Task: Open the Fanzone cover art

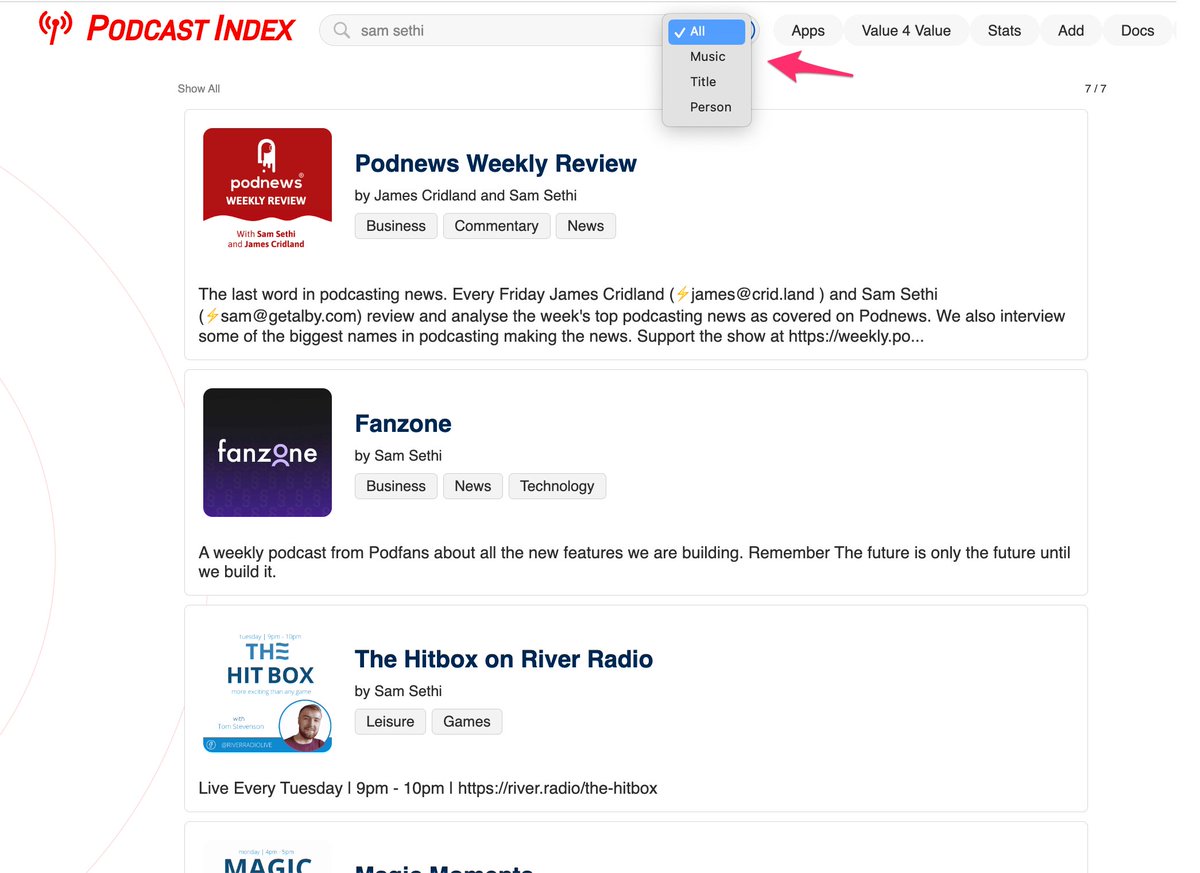Action: pos(267,452)
